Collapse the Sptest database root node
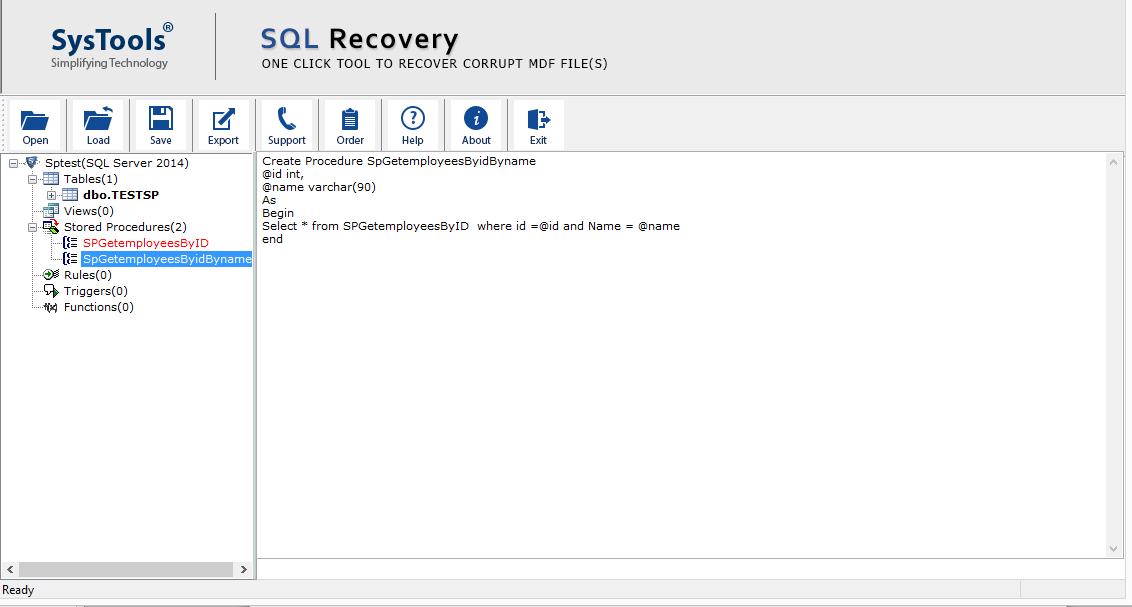This screenshot has height=607, width=1132. [13, 163]
